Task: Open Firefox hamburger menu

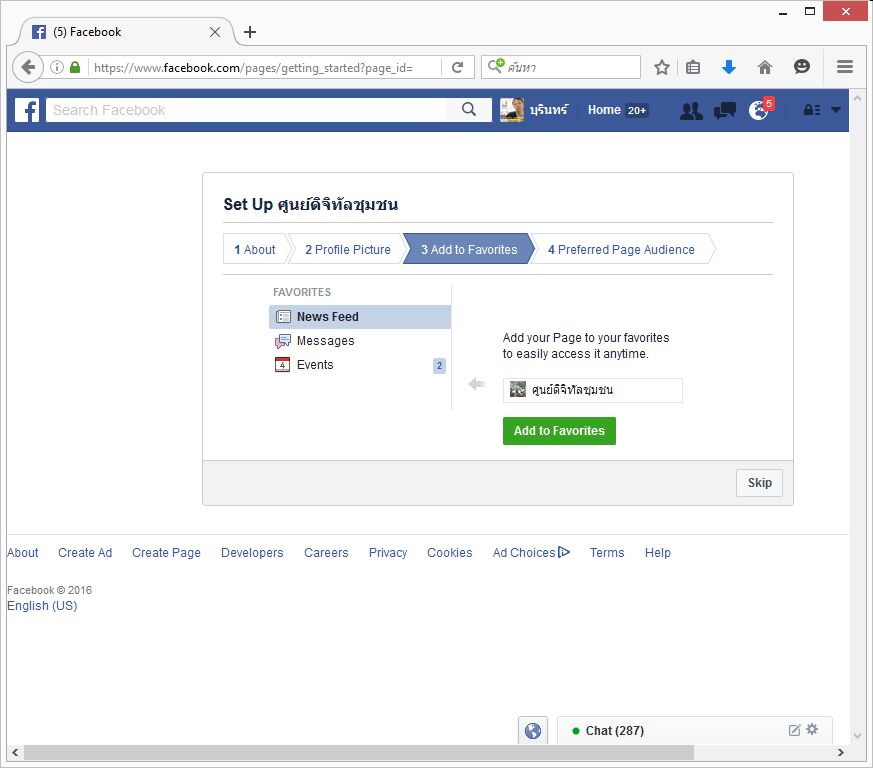Action: (x=845, y=67)
